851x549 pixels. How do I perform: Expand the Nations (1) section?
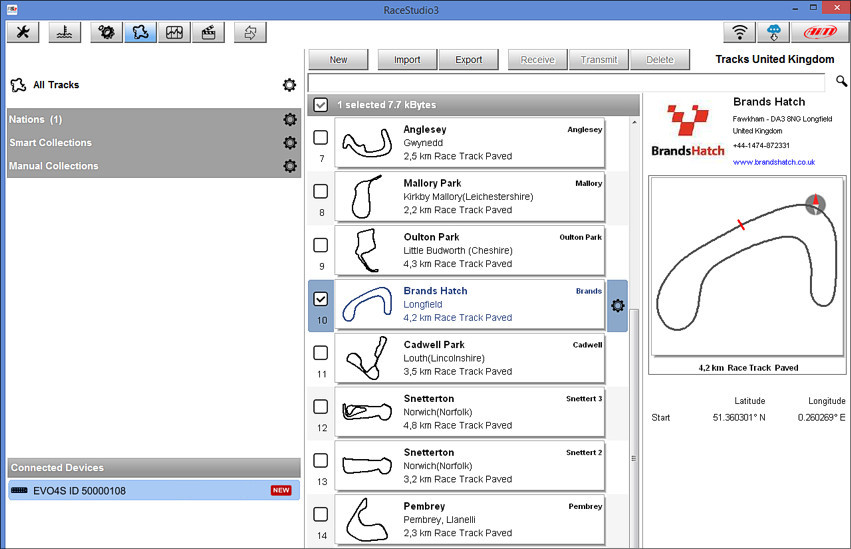[154, 119]
